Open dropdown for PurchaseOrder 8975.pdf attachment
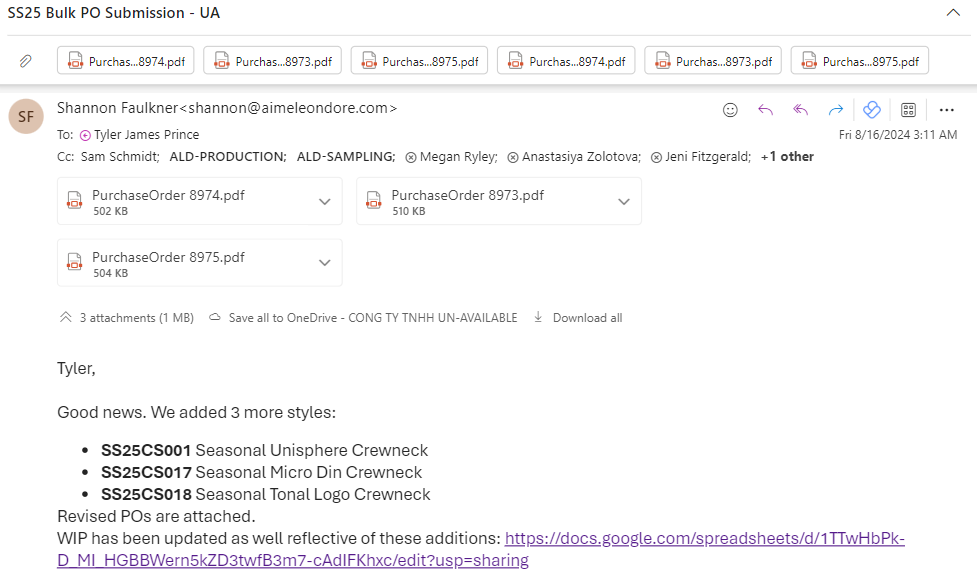Screen dimensions: 977x581 (325, 263)
